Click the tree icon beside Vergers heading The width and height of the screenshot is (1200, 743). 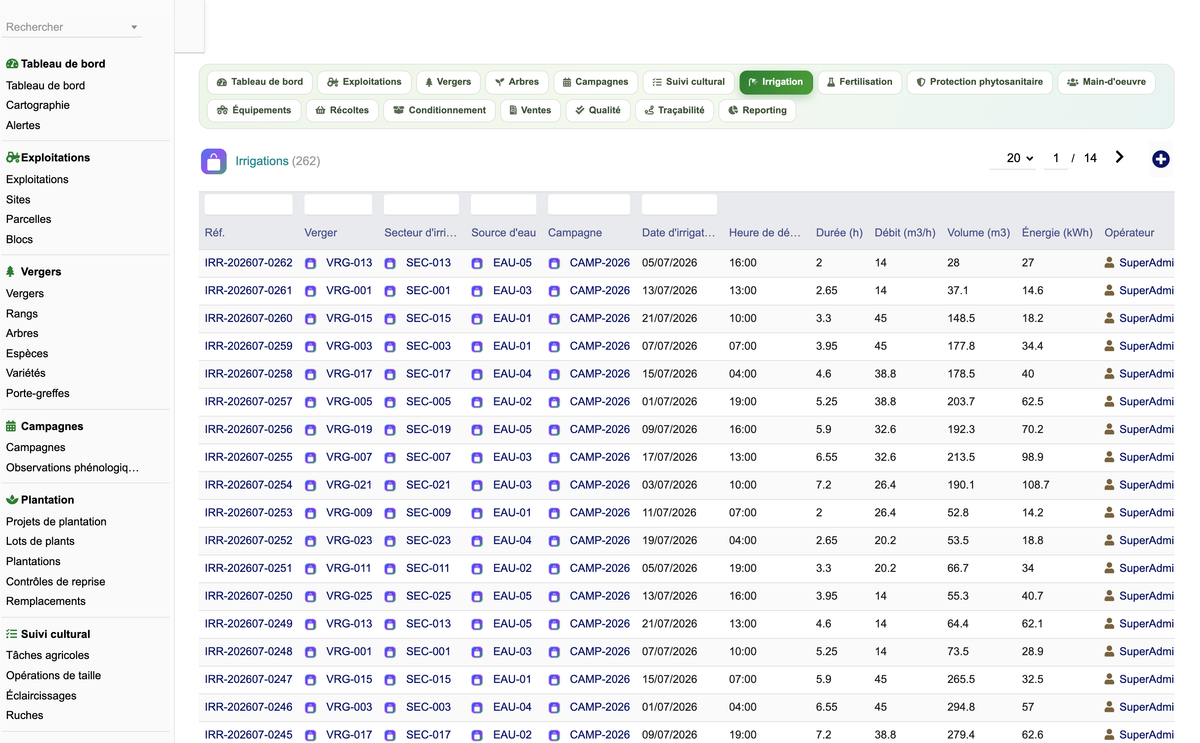click(10, 272)
